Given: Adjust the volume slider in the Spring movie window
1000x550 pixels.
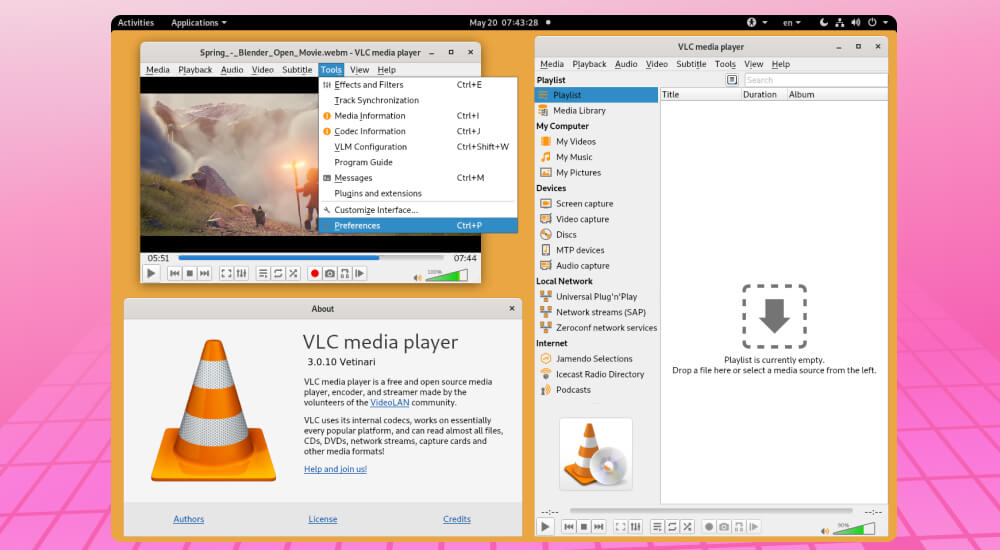Looking at the screenshot, I should tap(446, 276).
